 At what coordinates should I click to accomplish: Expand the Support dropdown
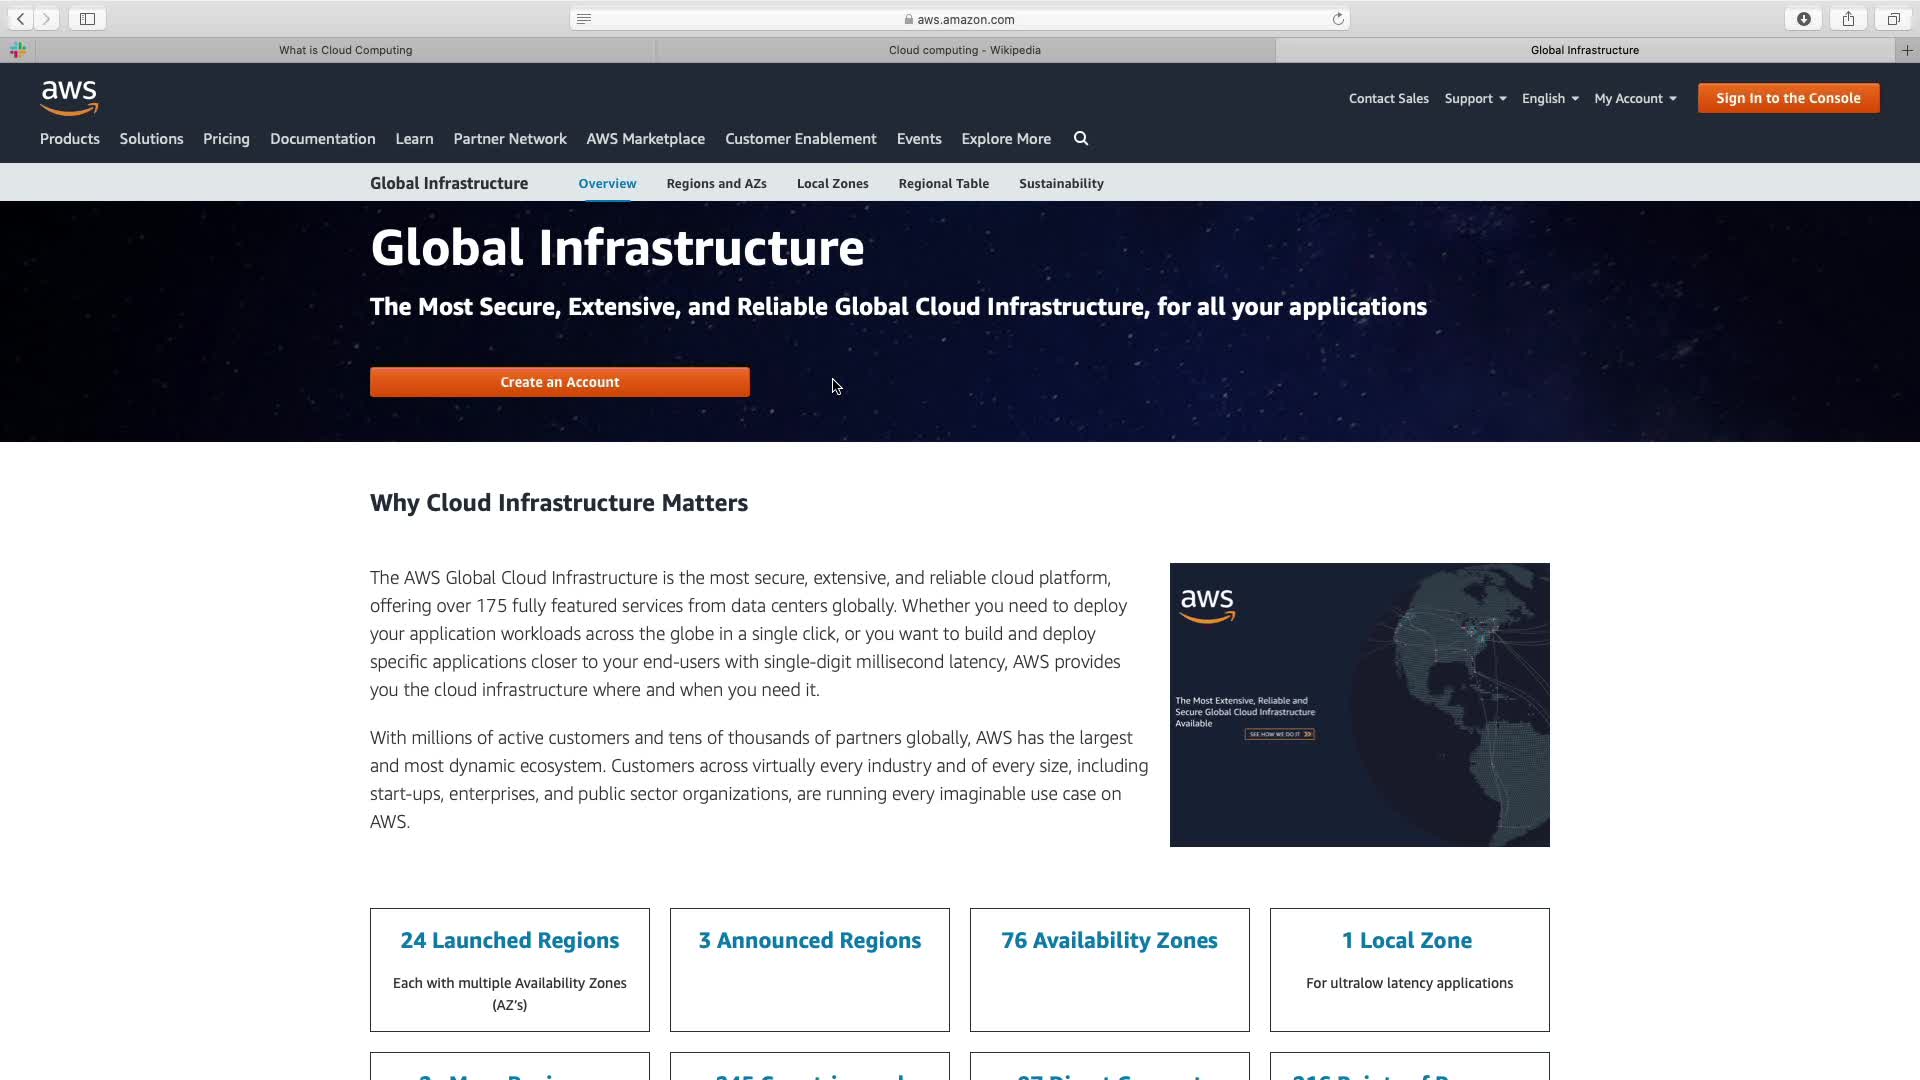point(1475,98)
